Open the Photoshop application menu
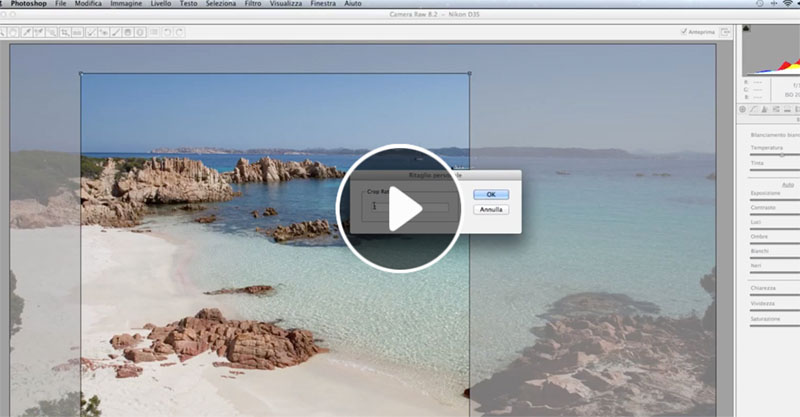The height and width of the screenshot is (417, 800). click(x=29, y=4)
